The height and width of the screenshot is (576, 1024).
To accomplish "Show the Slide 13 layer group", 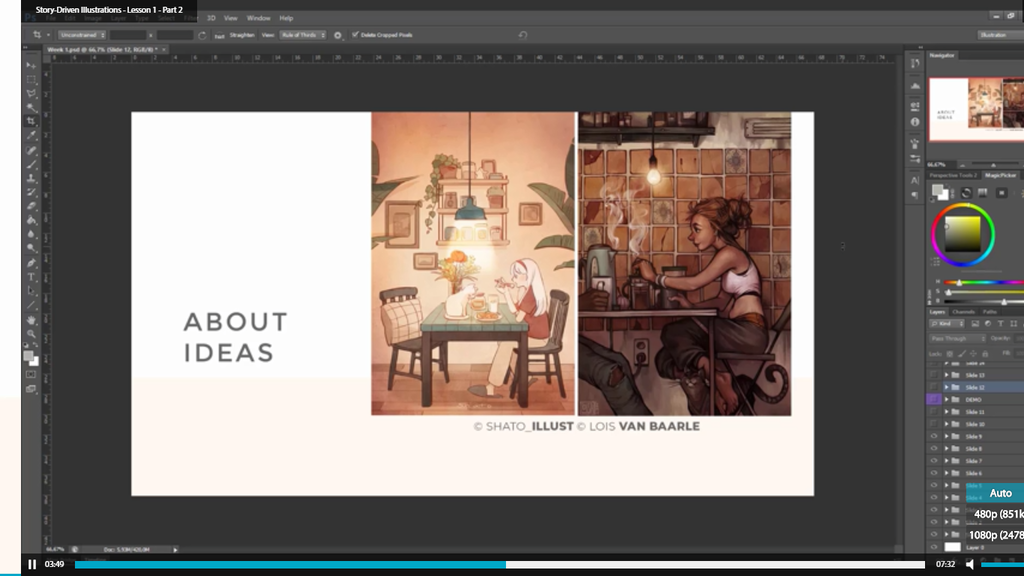I will [934, 375].
